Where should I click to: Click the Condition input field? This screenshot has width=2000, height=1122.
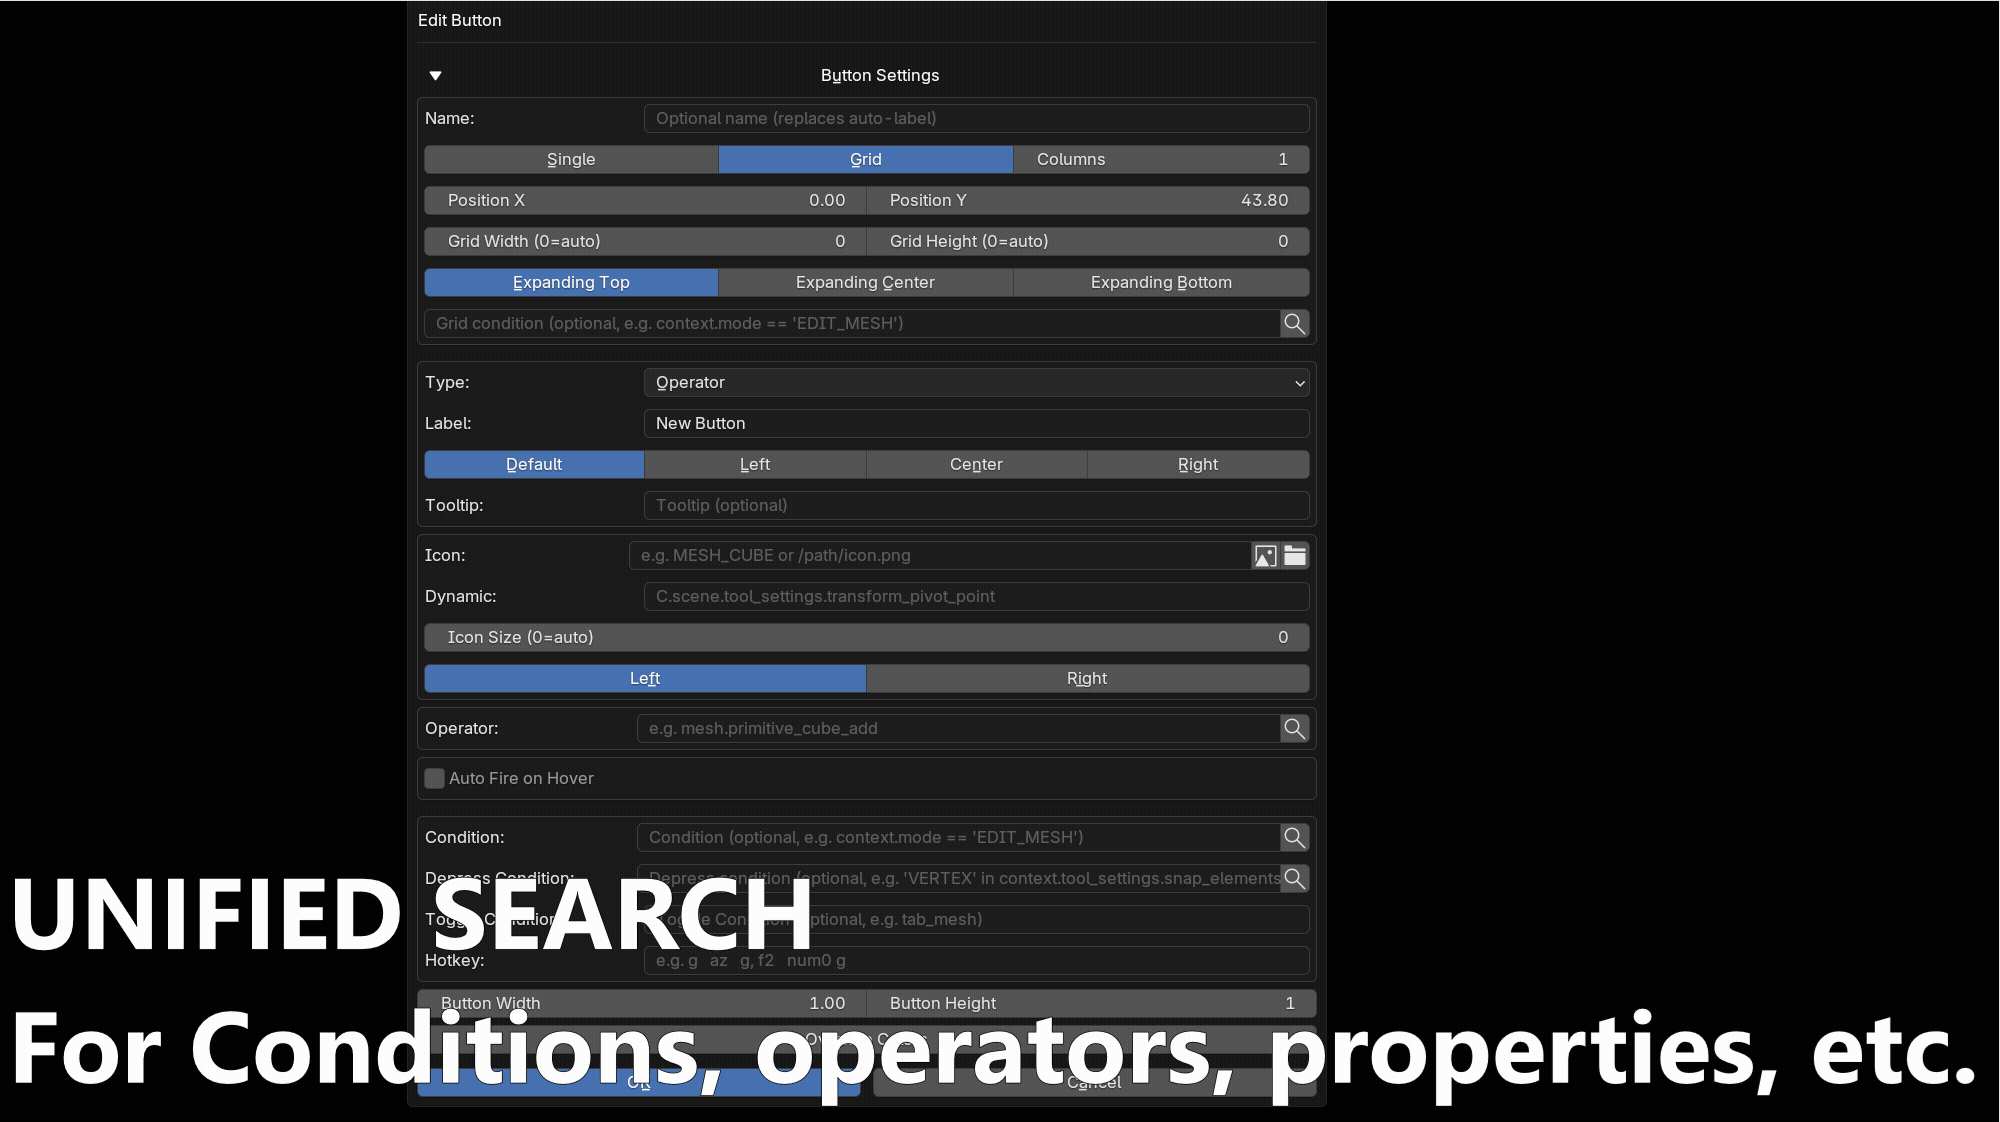tap(958, 837)
